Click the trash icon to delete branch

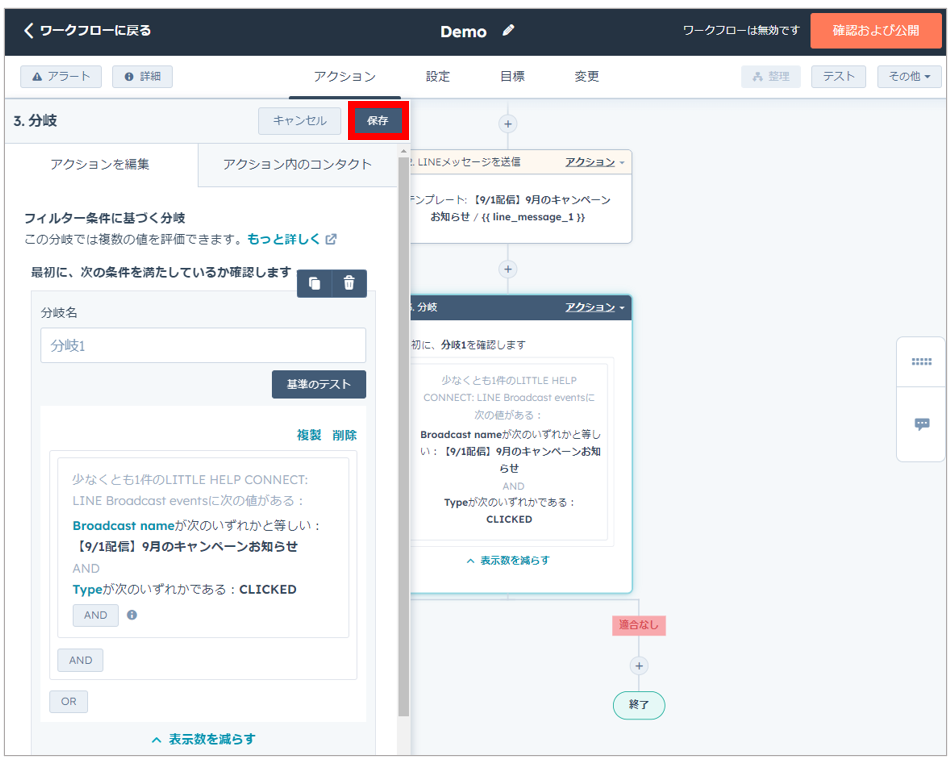pos(349,284)
